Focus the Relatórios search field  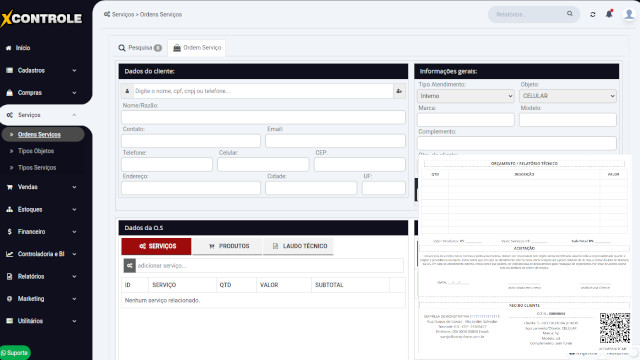529,14
